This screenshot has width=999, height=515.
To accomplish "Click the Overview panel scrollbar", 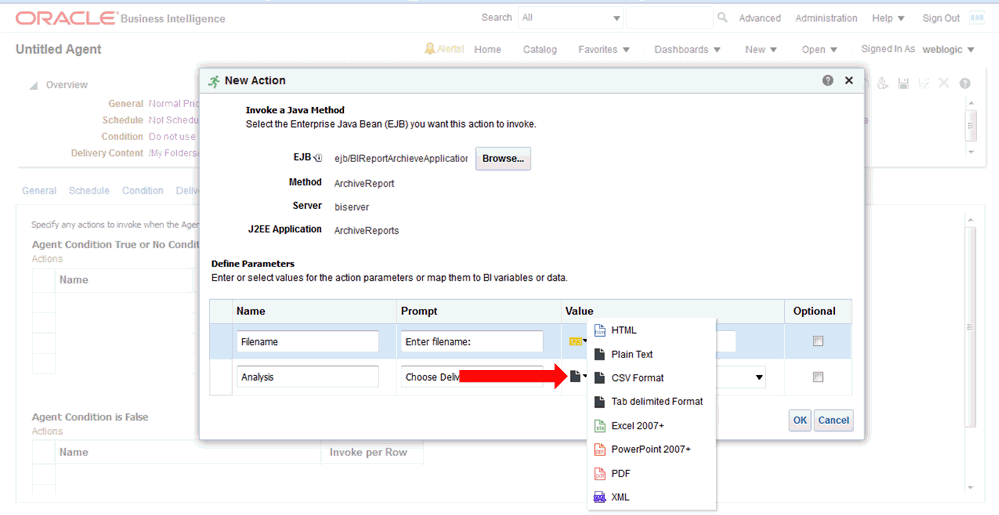I will (971, 126).
